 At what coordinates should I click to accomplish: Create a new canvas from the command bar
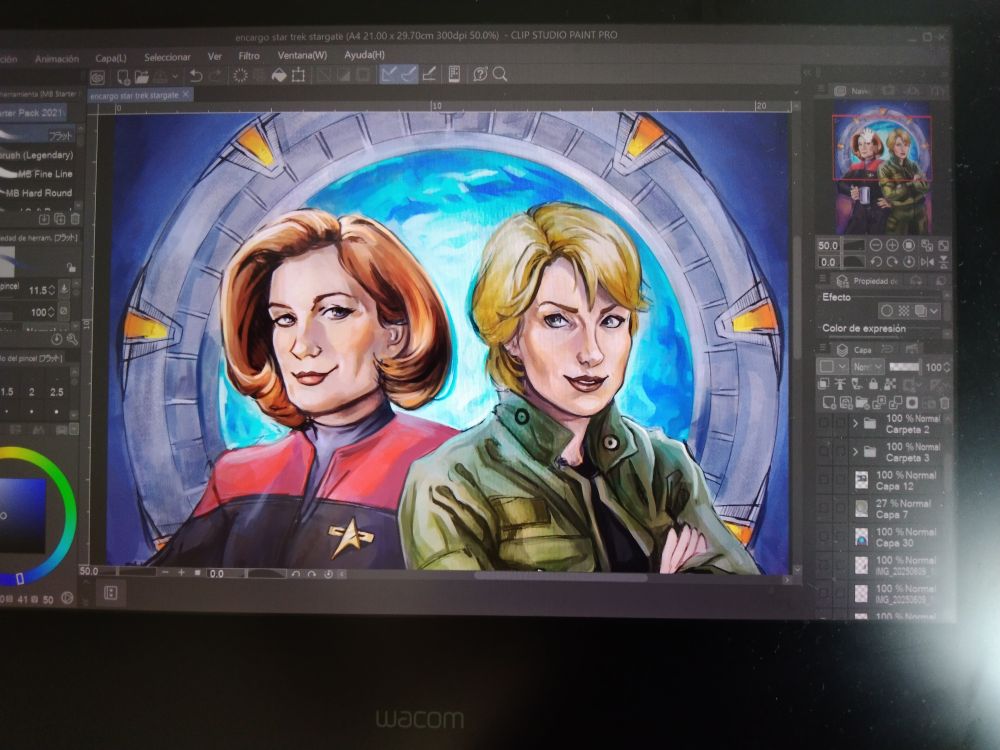(123, 77)
